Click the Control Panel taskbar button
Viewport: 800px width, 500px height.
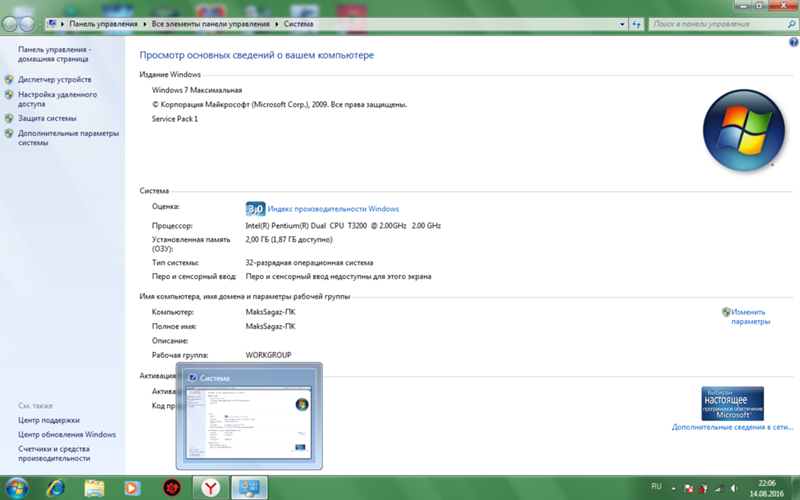[249, 488]
